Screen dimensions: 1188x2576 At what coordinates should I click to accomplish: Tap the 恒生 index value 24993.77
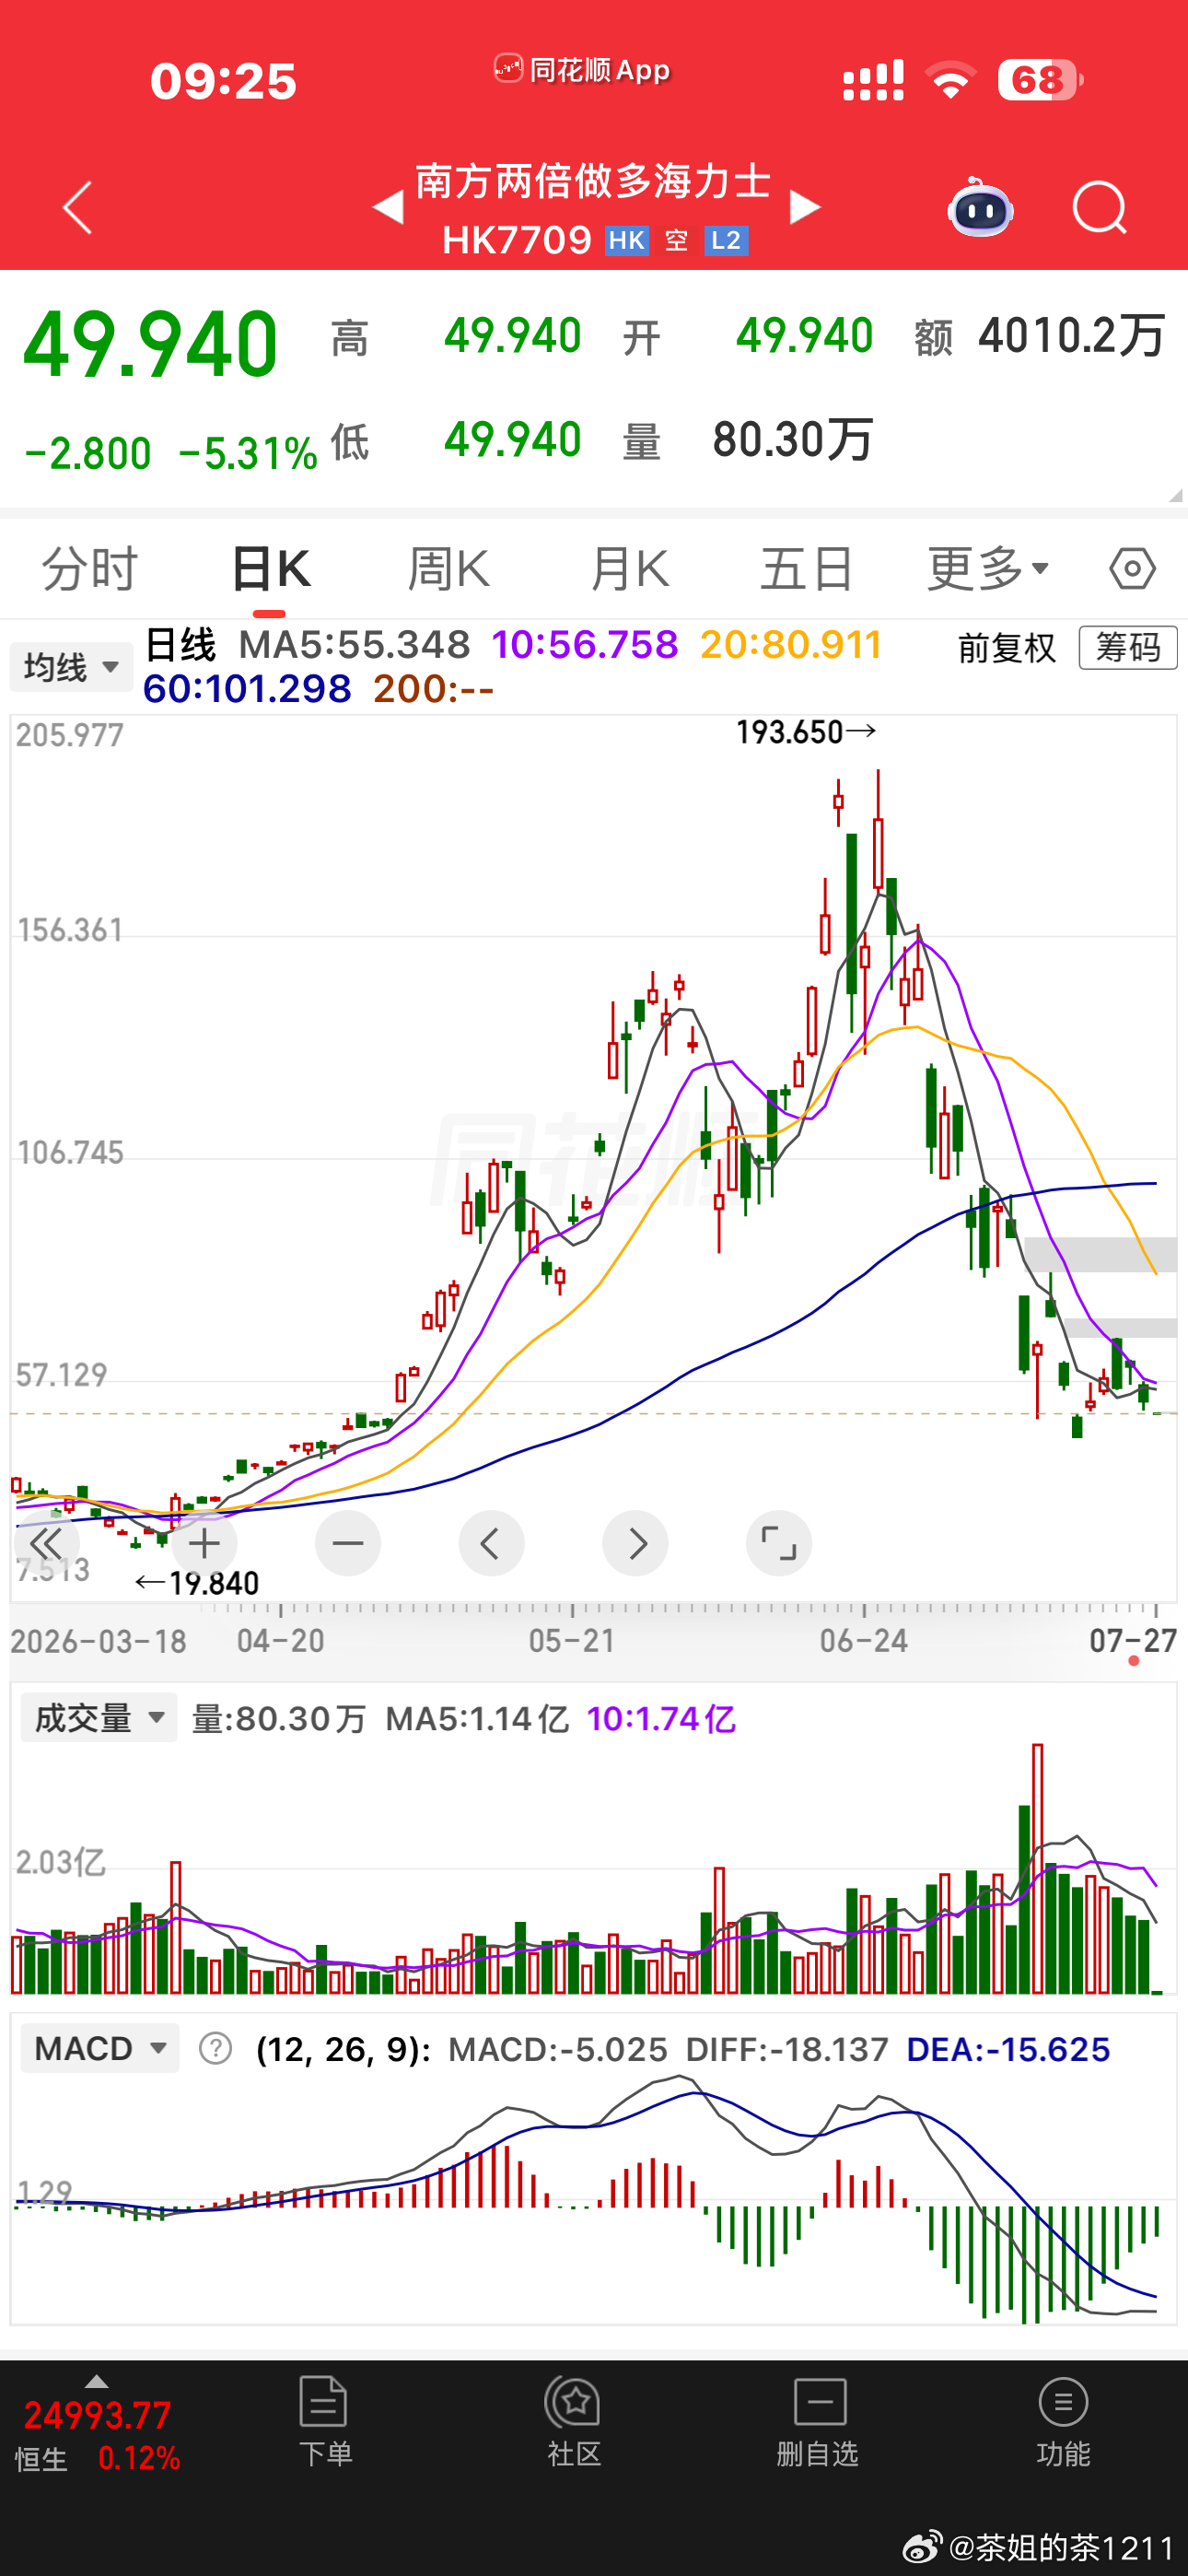click(x=97, y=2415)
